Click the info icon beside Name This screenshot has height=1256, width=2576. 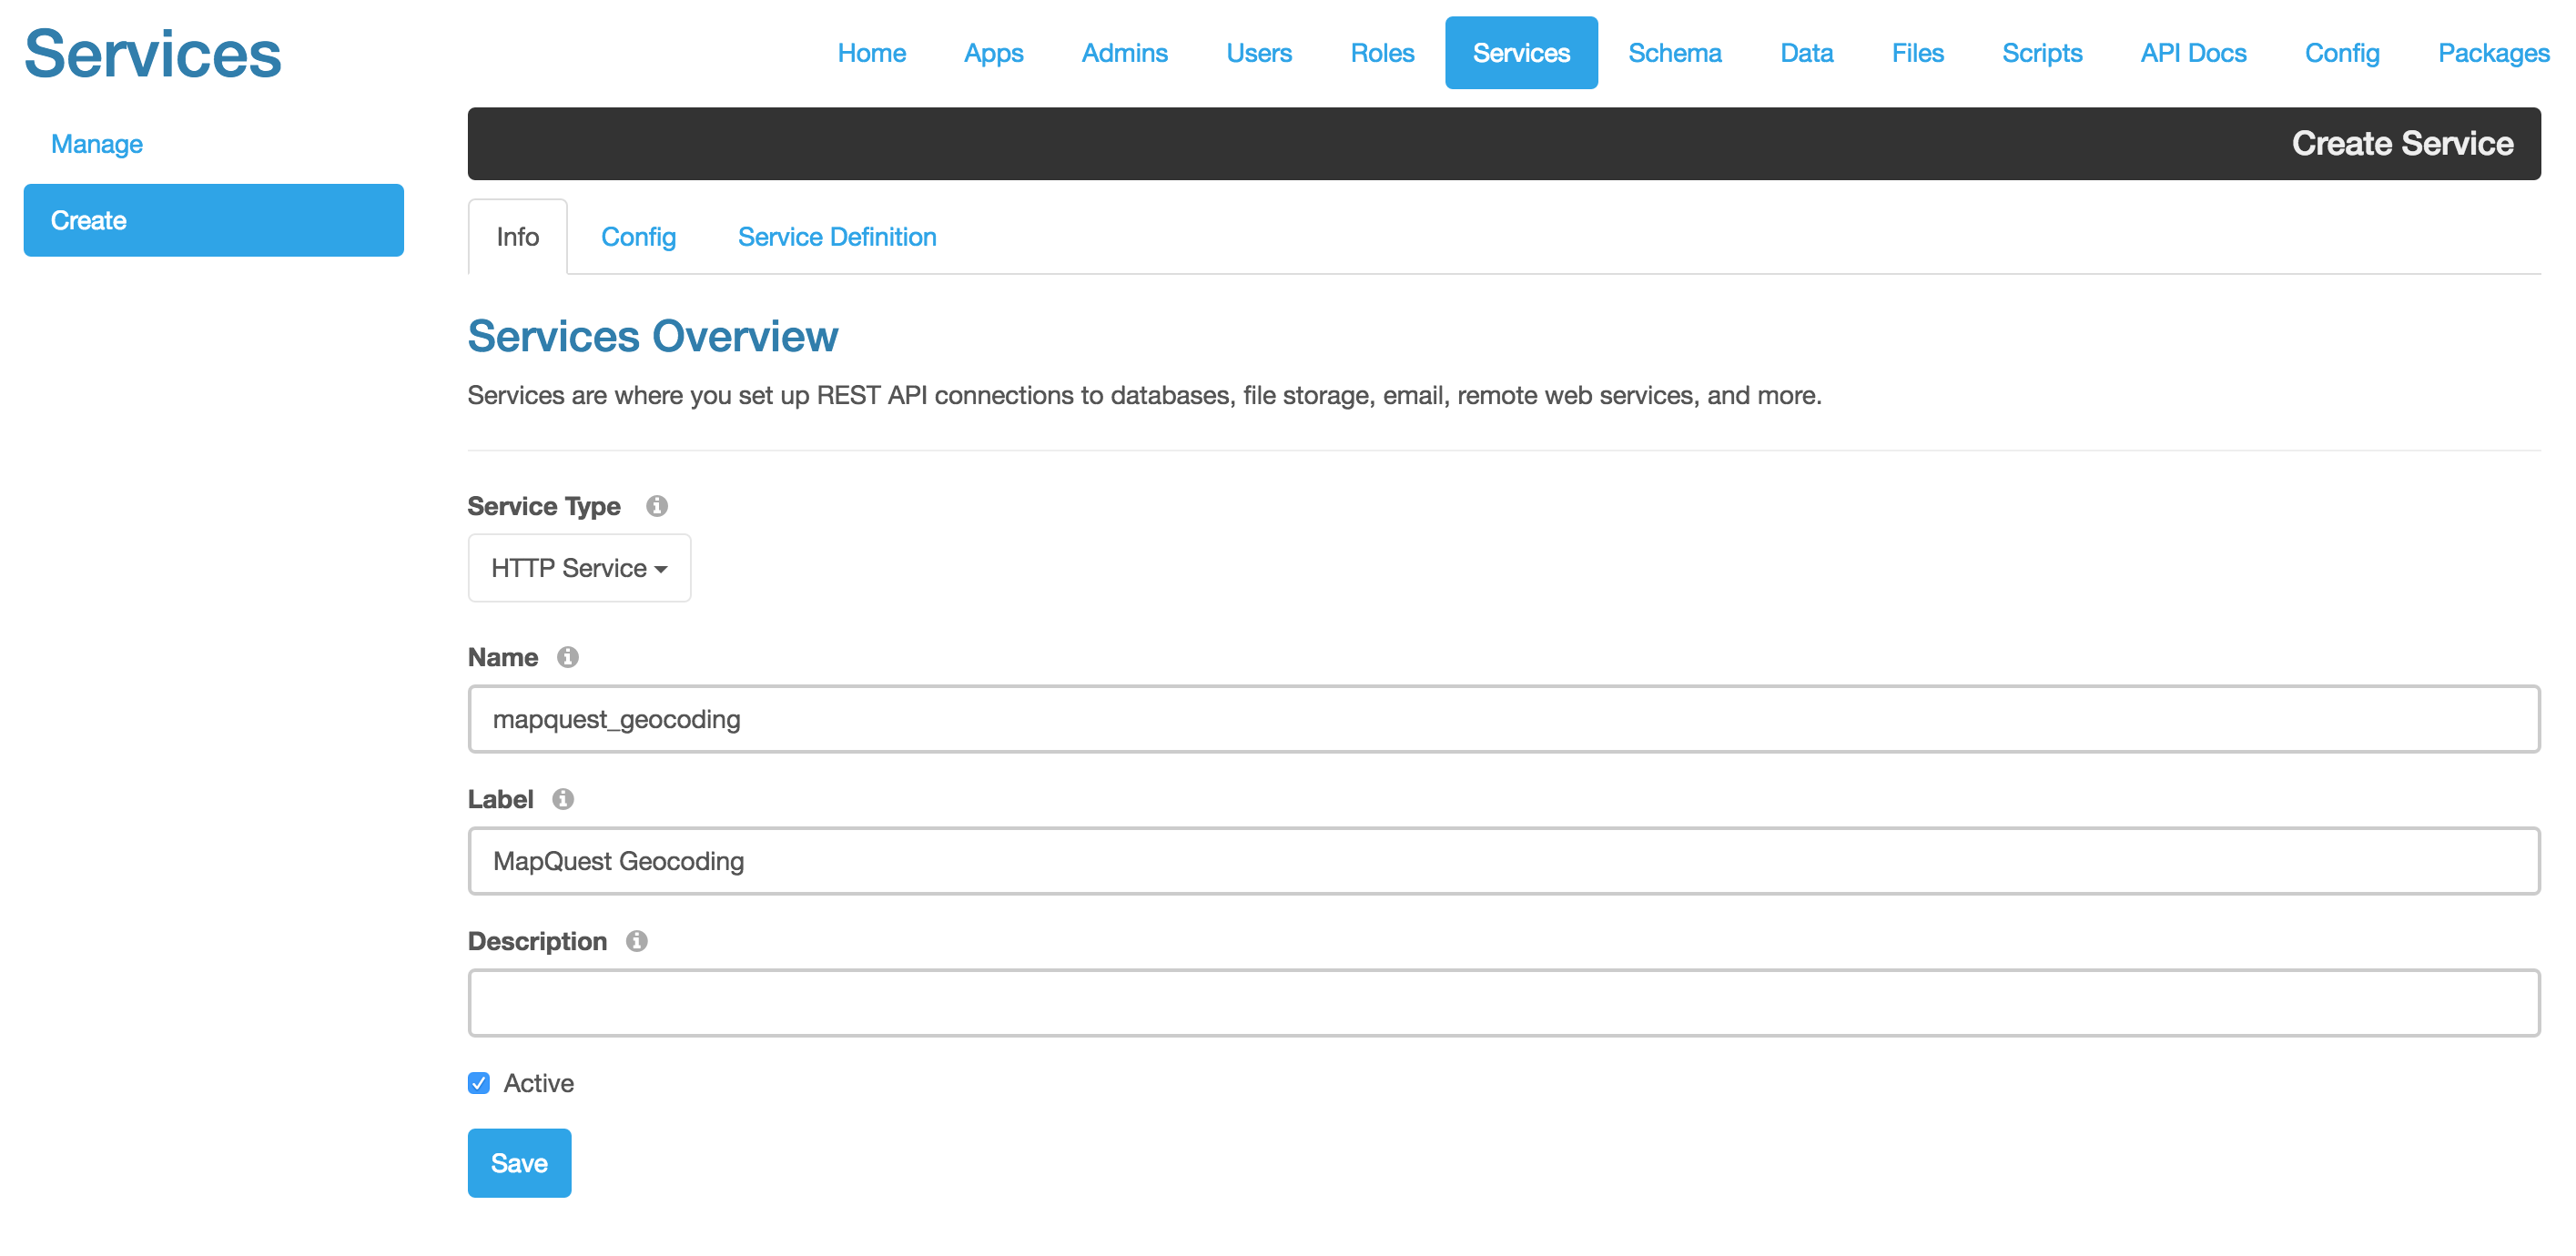[x=566, y=658]
